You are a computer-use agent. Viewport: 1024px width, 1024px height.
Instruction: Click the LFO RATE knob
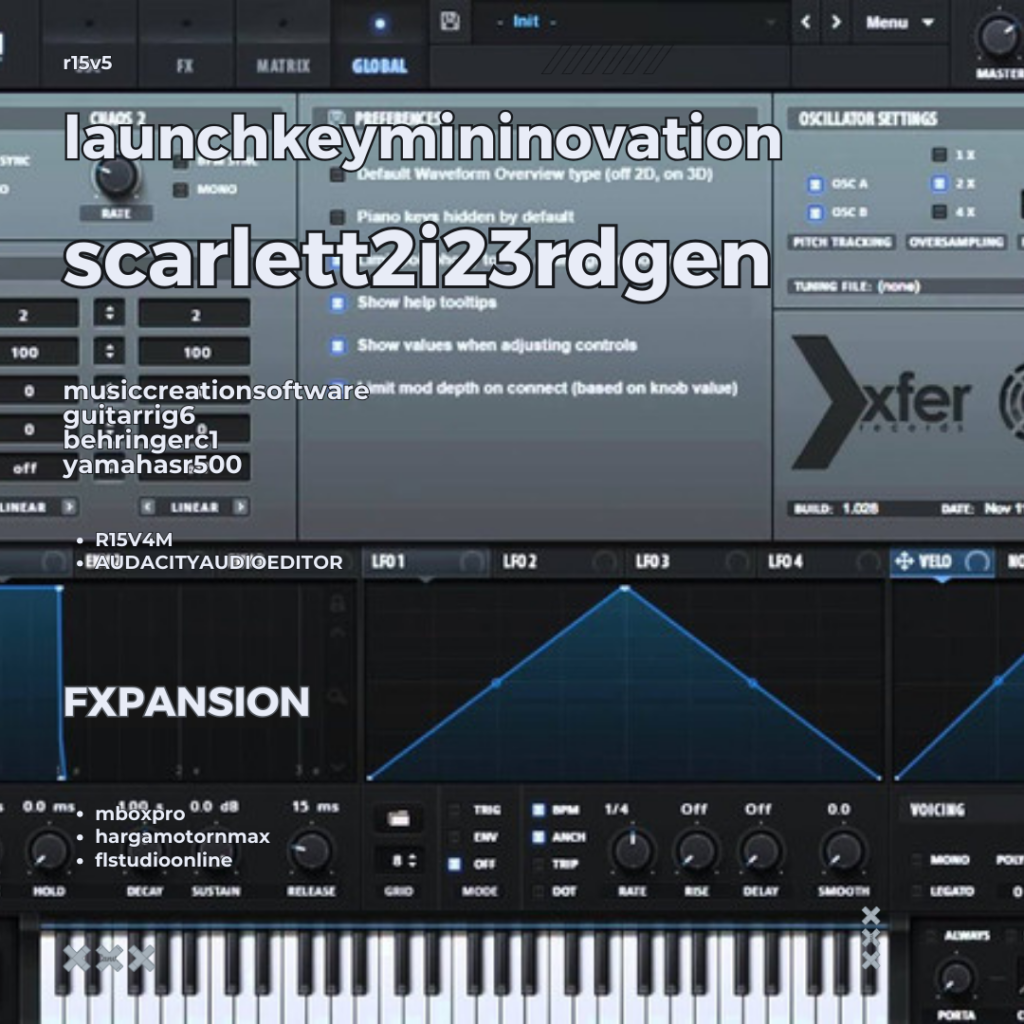632,852
